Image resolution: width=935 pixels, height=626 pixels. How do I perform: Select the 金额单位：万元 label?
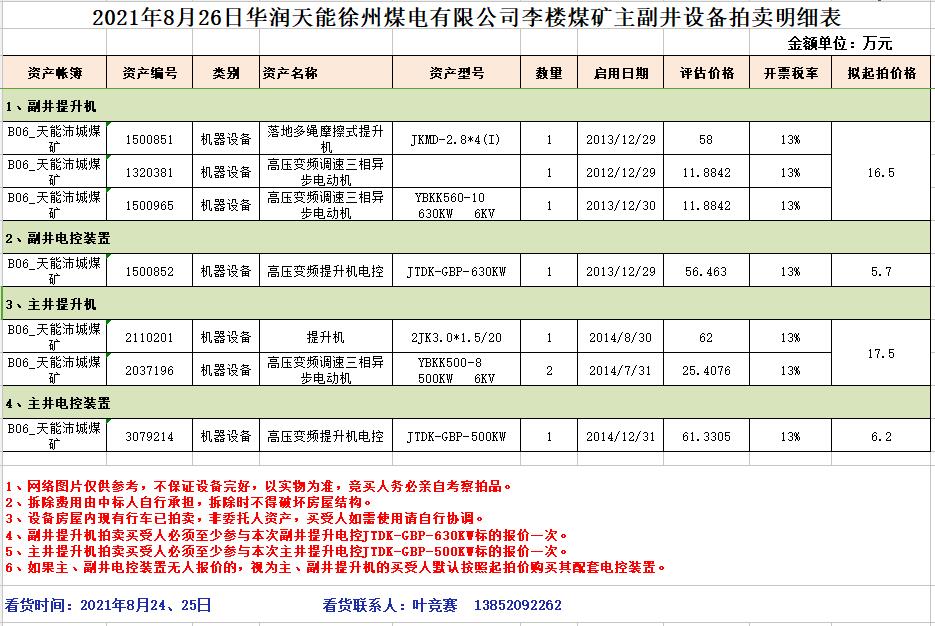tap(840, 43)
